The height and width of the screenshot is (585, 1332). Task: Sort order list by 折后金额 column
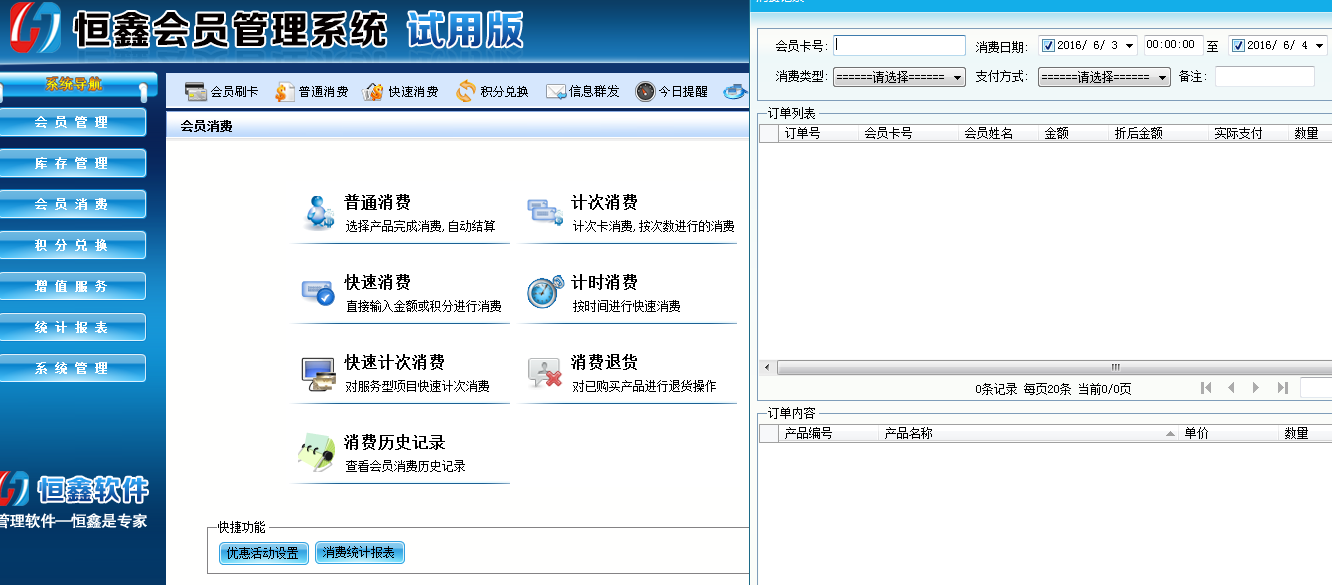tap(1159, 133)
